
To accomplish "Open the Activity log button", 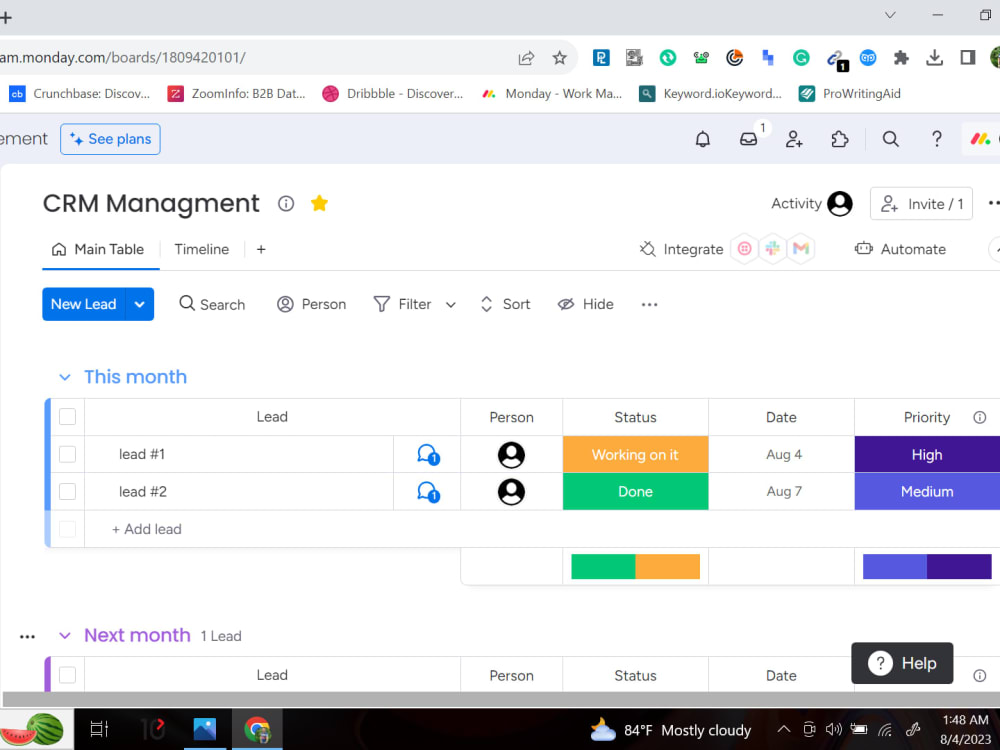I will tap(811, 203).
